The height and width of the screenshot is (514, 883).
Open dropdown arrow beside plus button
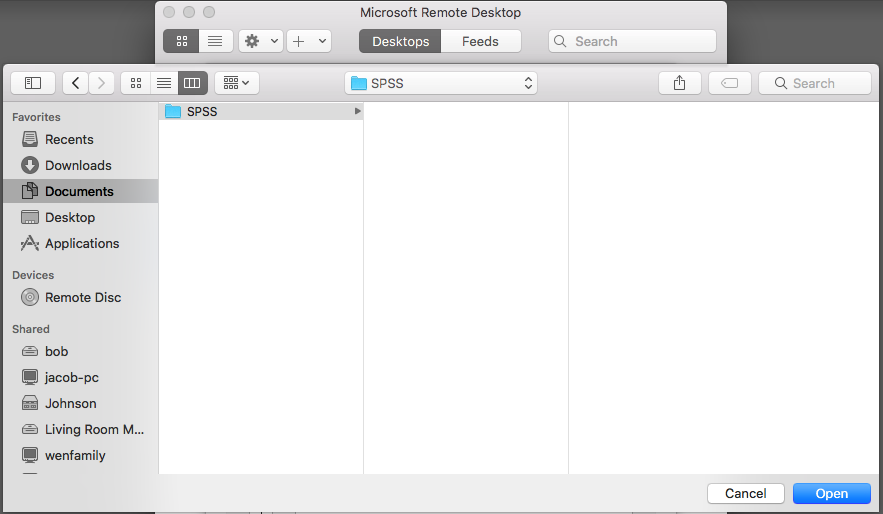pyautogui.click(x=322, y=41)
